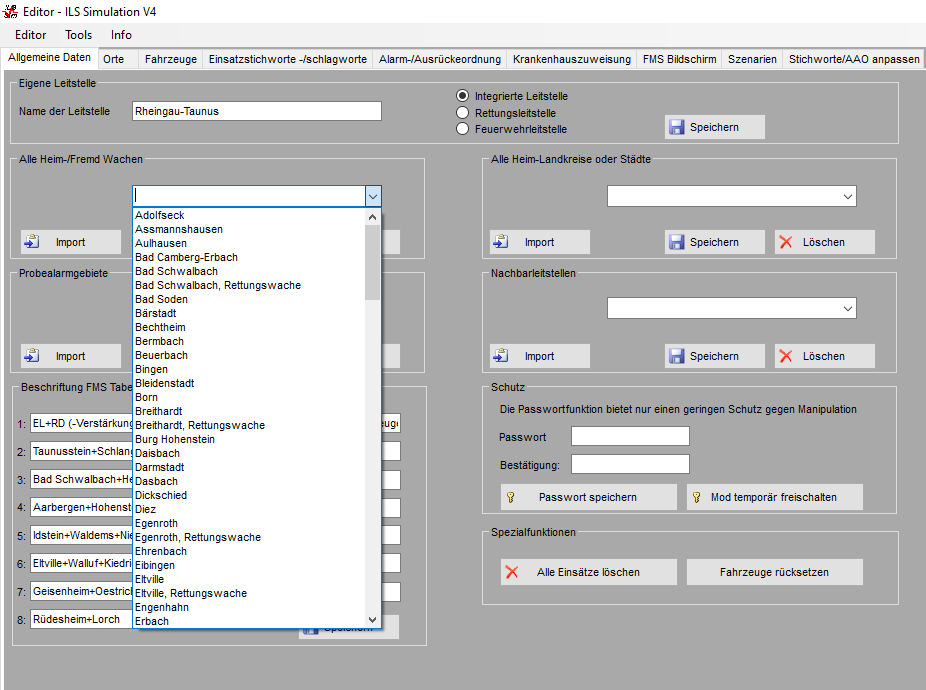
Task: Open the Tools menu
Action: point(79,35)
